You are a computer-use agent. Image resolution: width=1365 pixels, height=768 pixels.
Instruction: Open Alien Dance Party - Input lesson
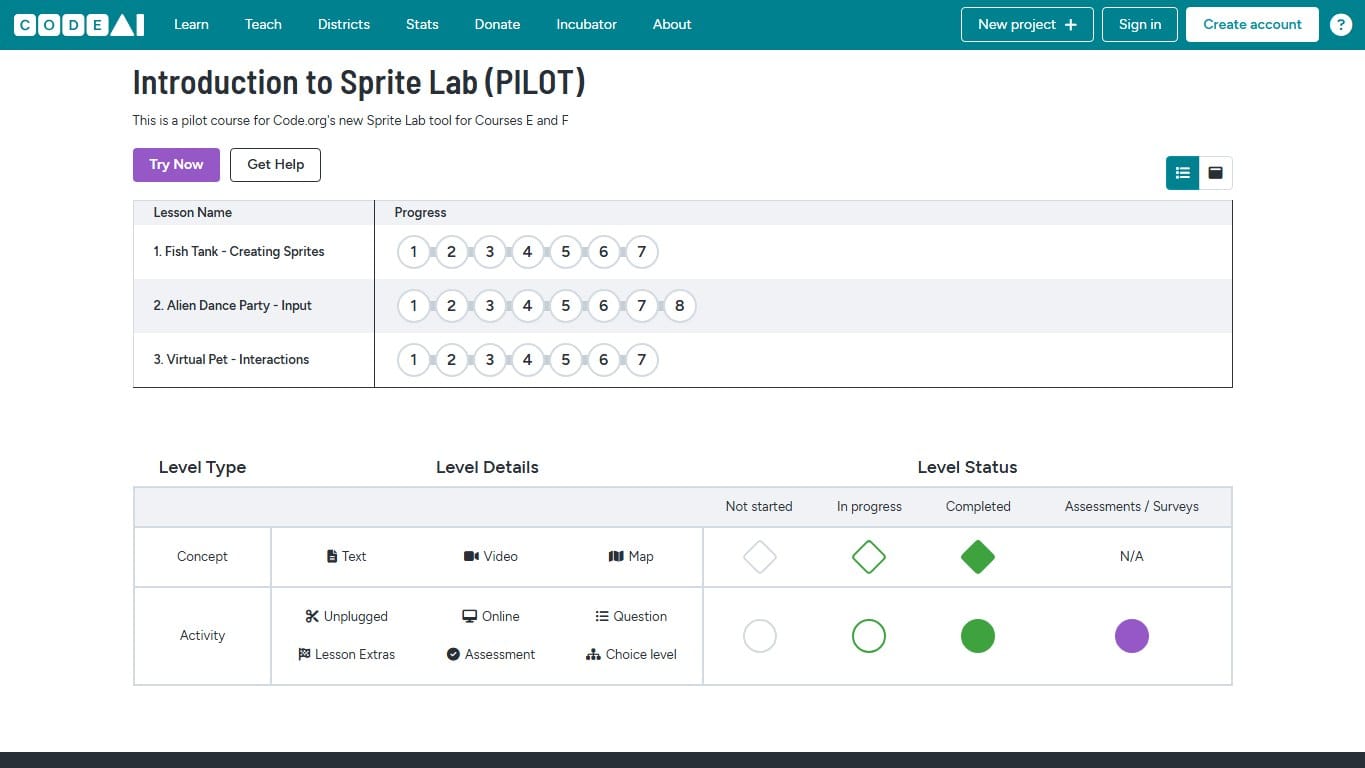[x=233, y=306]
